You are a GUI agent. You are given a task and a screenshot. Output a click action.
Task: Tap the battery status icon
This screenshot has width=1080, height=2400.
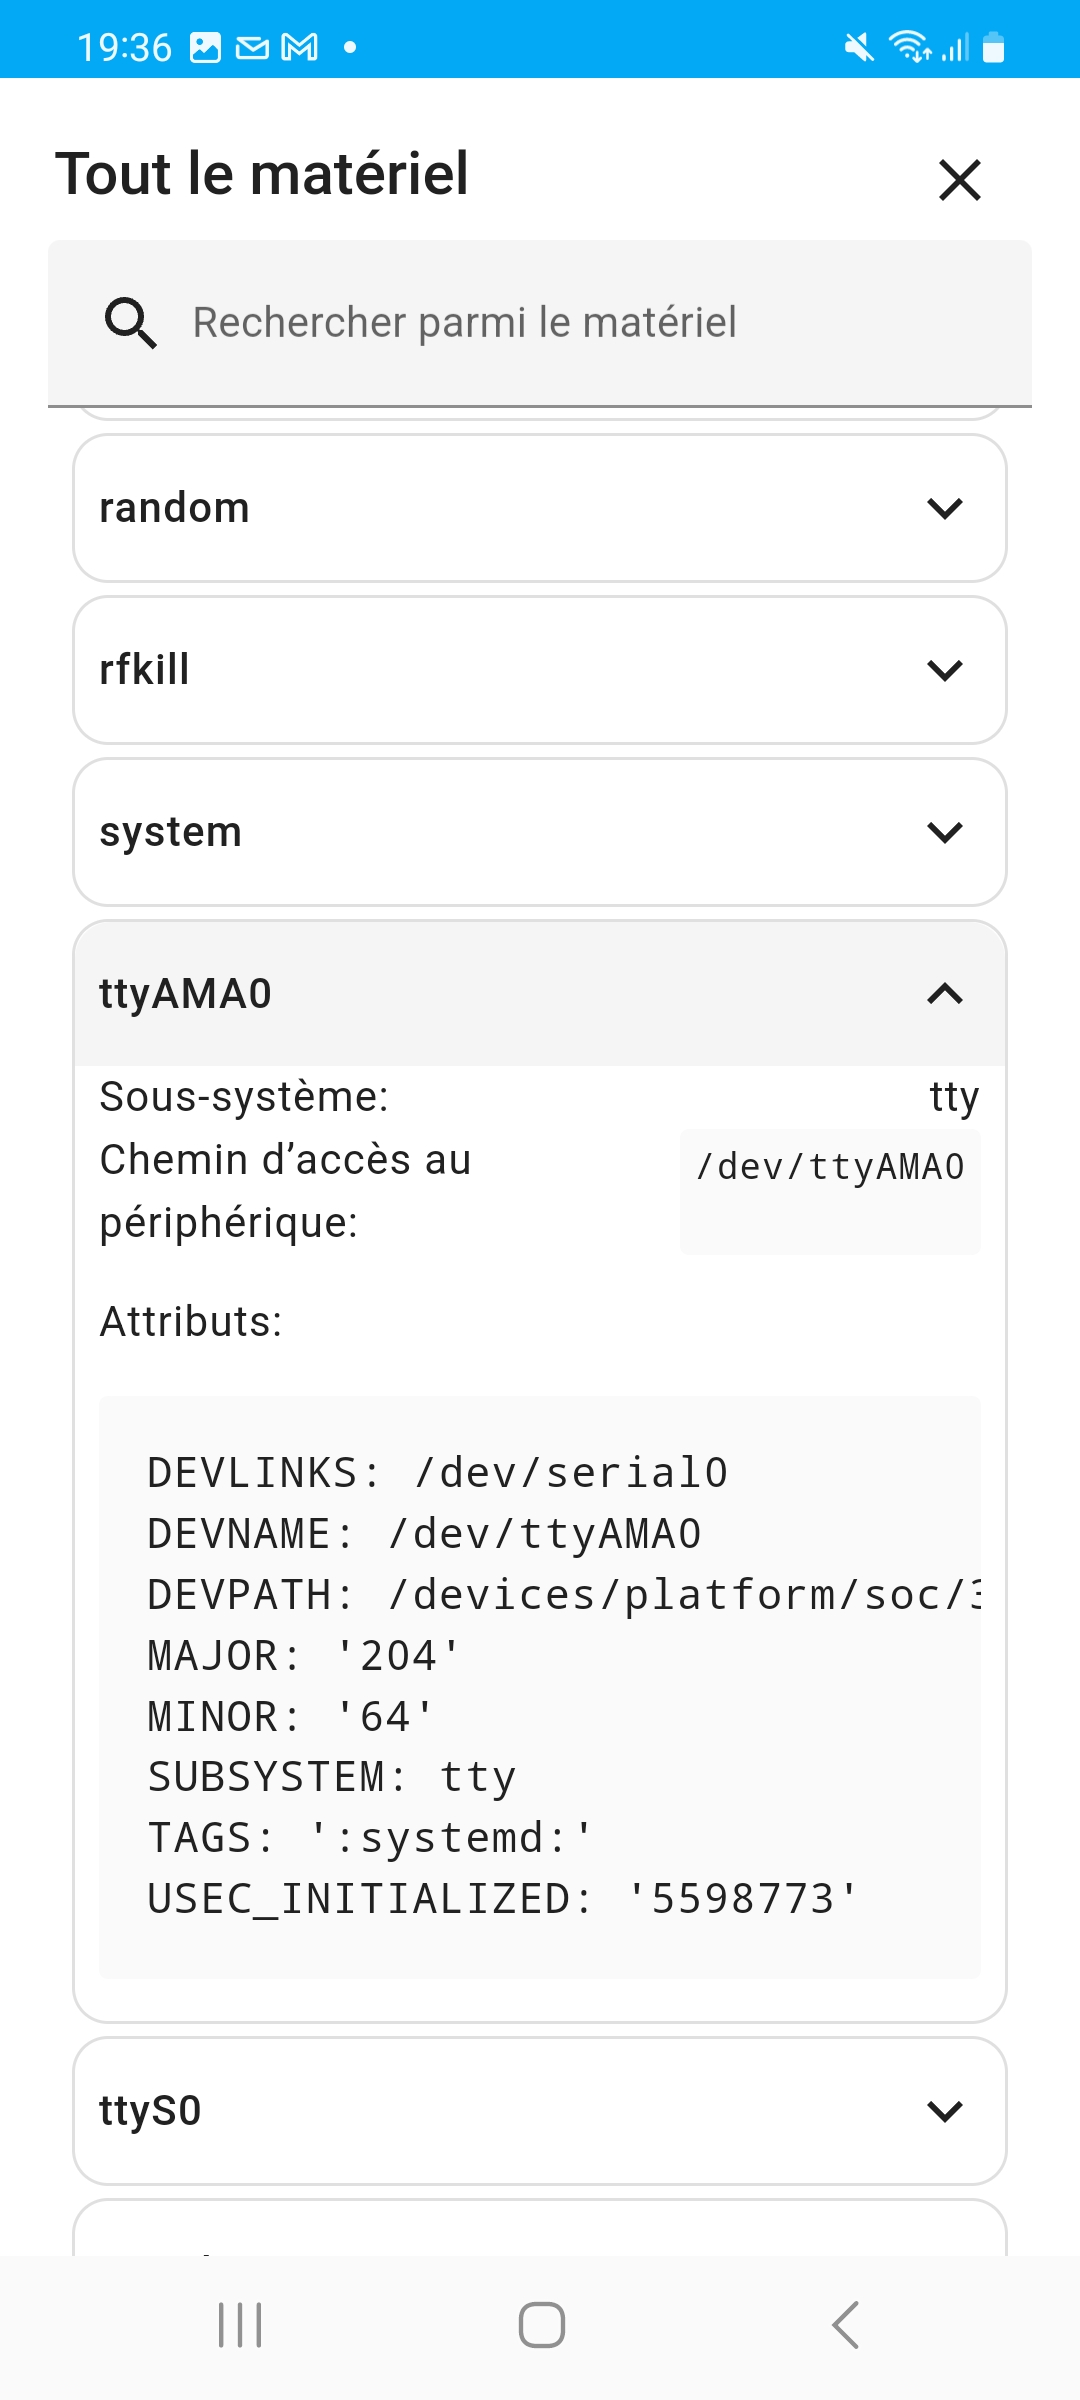click(x=993, y=47)
